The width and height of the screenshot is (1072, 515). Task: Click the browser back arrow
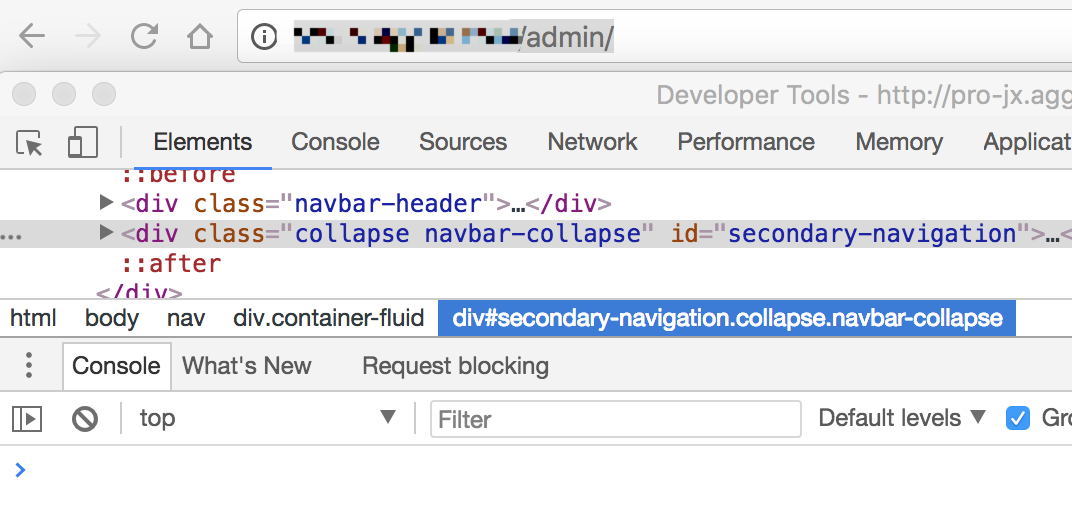pyautogui.click(x=31, y=36)
